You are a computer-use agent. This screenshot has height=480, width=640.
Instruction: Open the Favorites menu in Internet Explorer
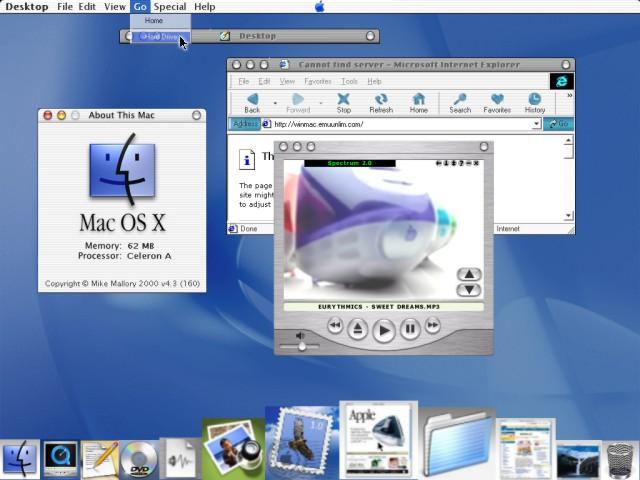(318, 81)
